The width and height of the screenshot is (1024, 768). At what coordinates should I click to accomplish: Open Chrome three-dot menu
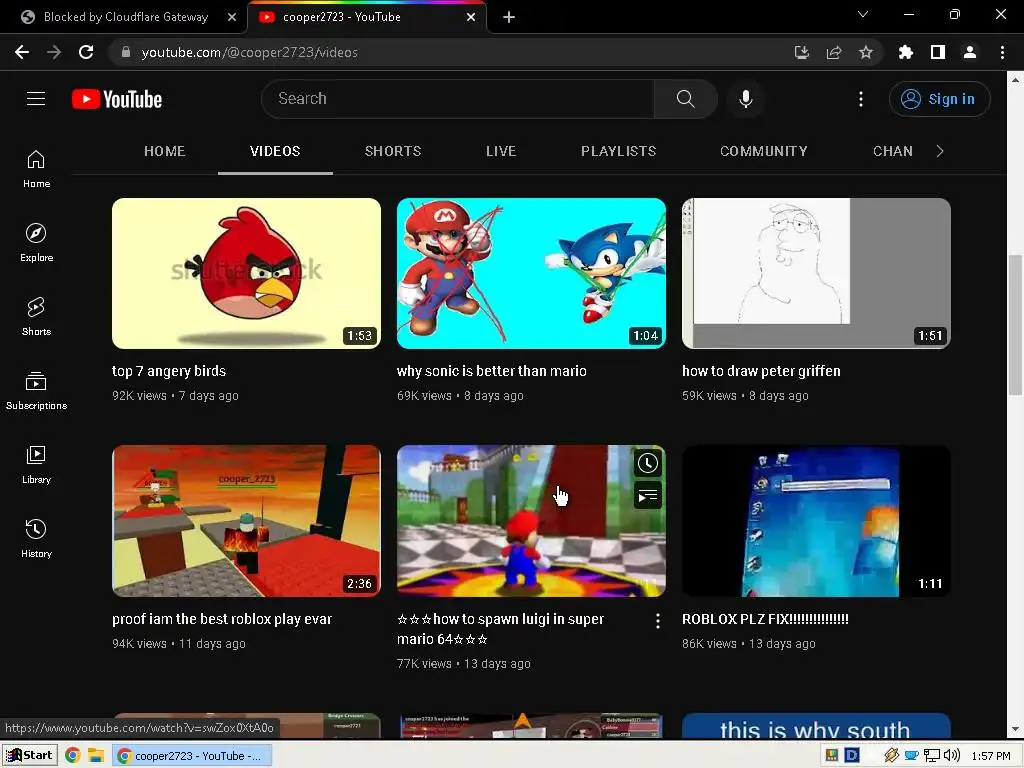(1002, 52)
